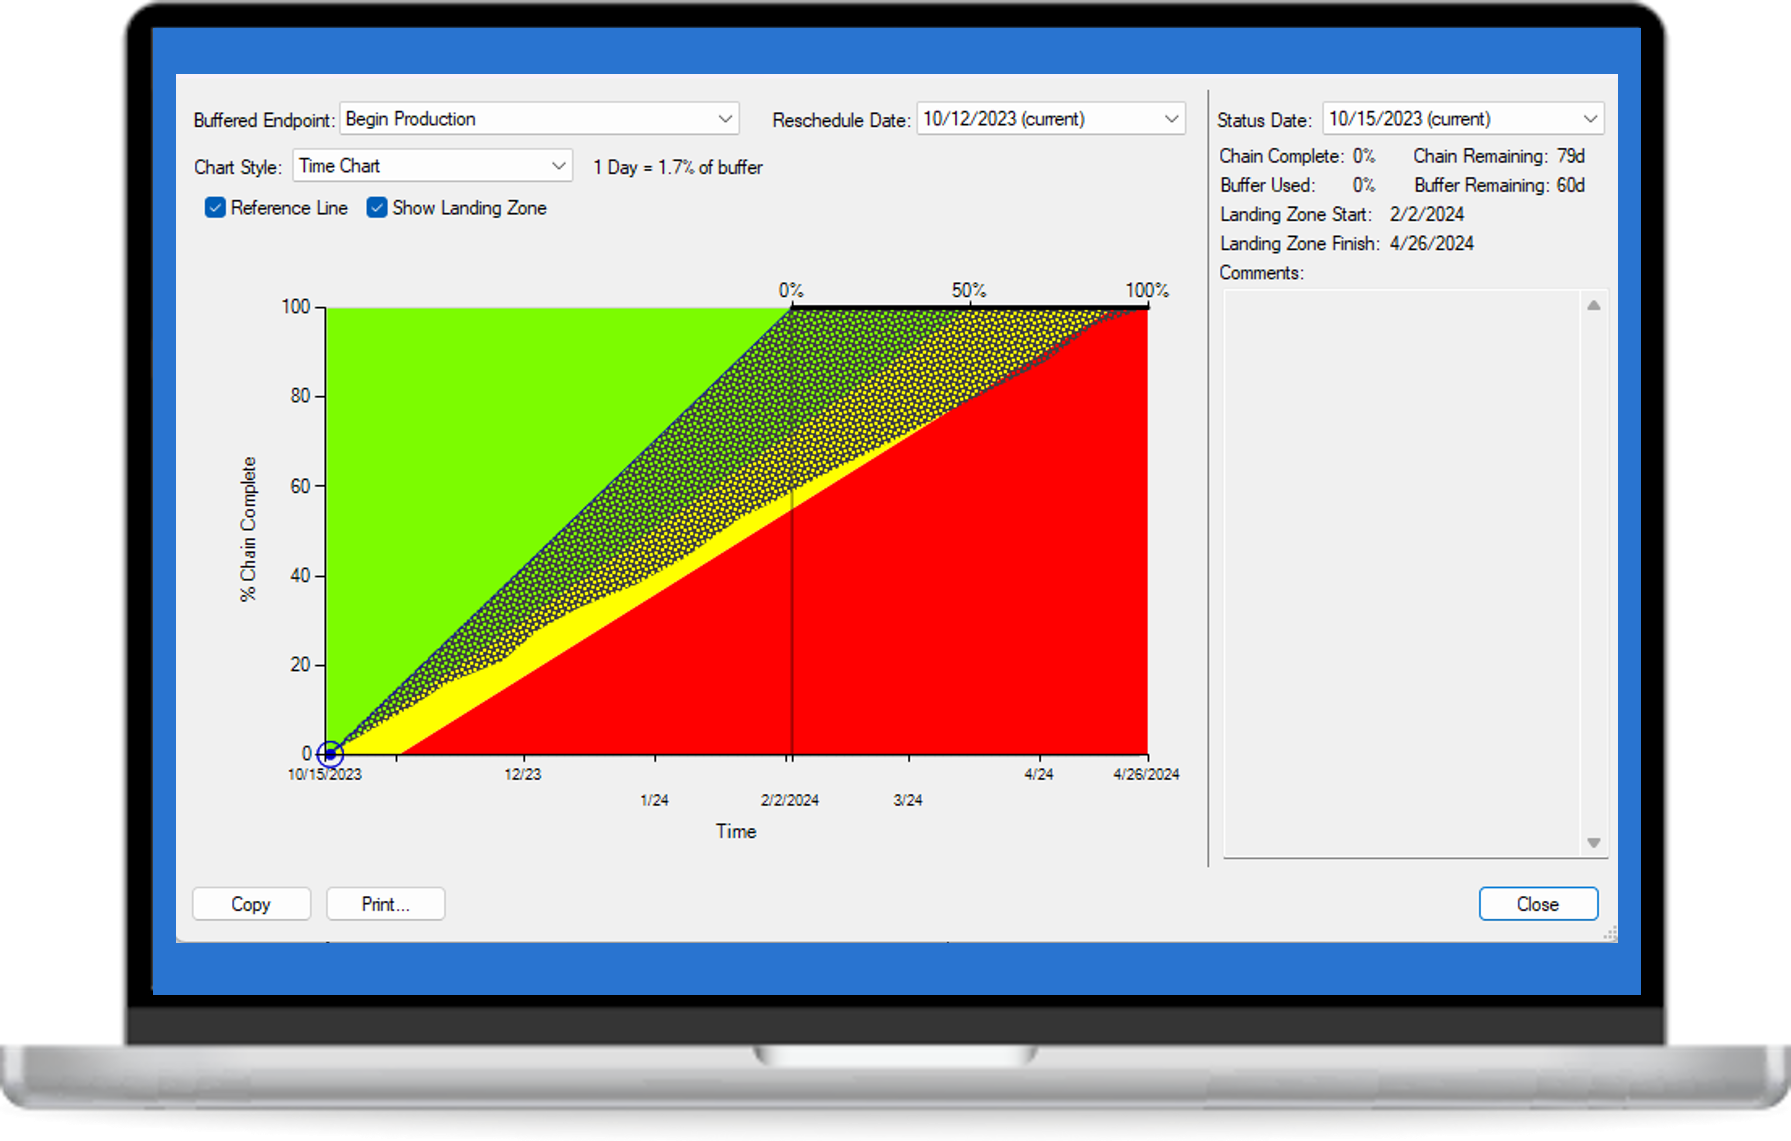Image resolution: width=1791 pixels, height=1141 pixels.
Task: Click the 100% buffer axis label
Action: (1147, 291)
